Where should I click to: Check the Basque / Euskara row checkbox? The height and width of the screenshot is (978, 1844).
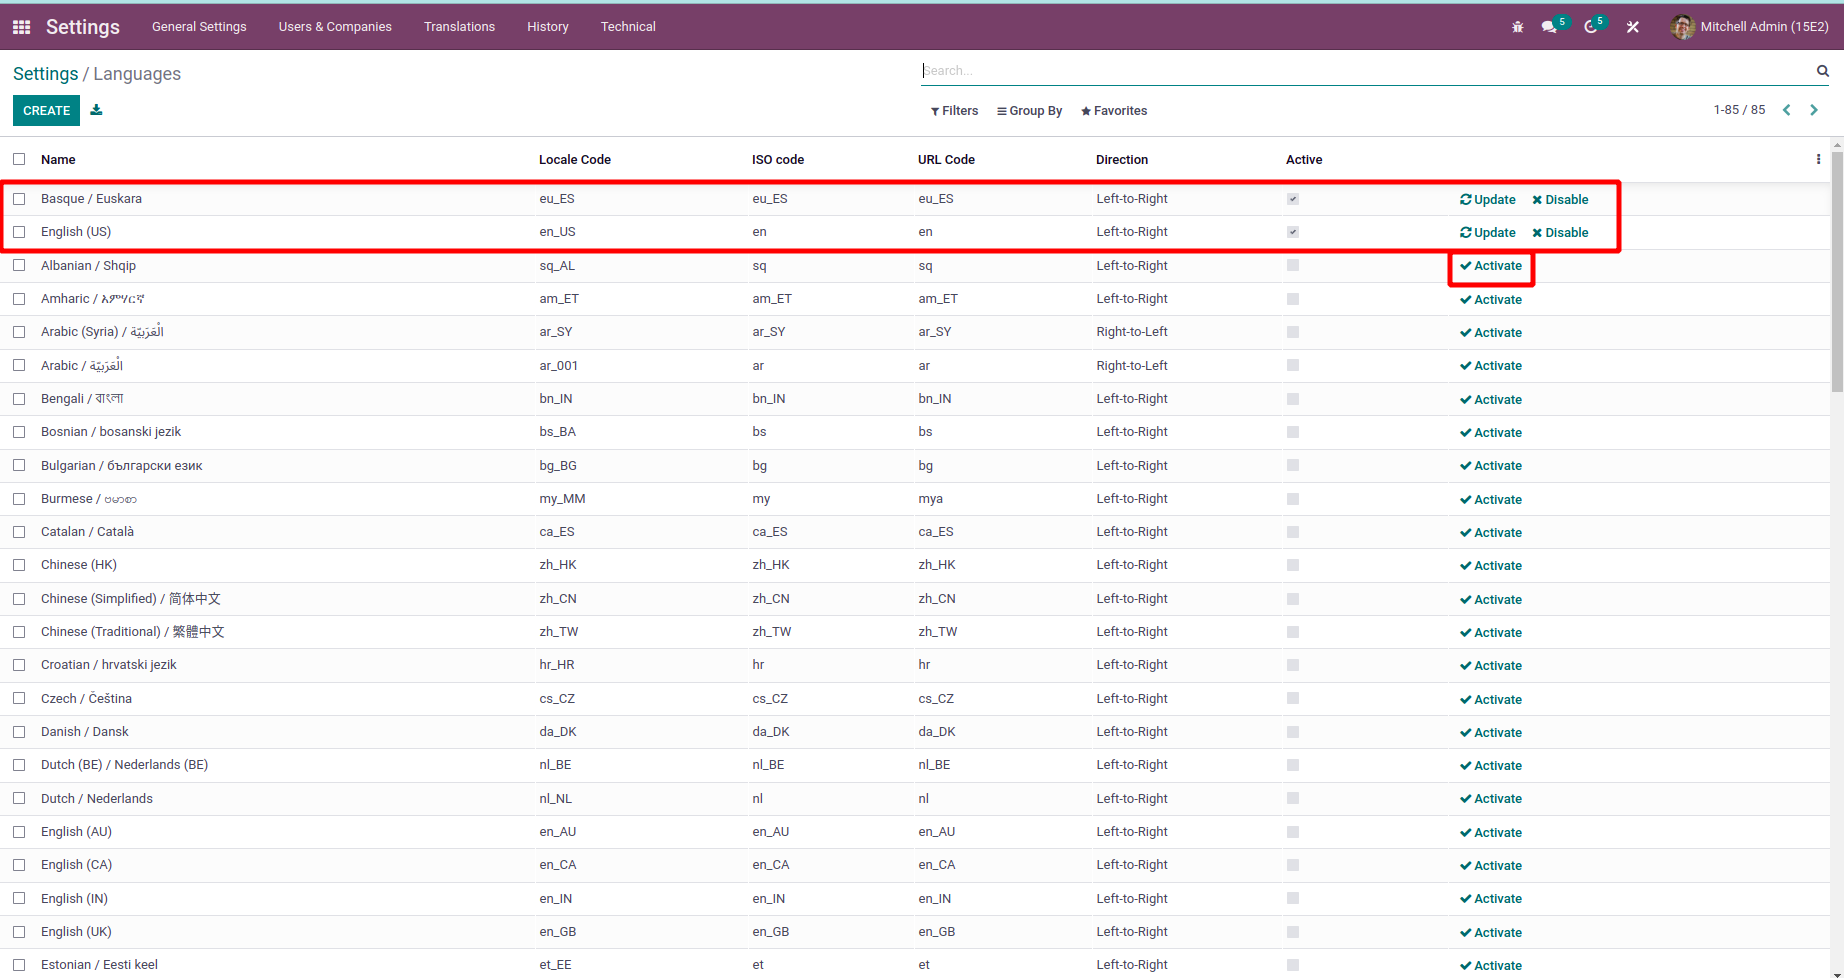coord(19,199)
